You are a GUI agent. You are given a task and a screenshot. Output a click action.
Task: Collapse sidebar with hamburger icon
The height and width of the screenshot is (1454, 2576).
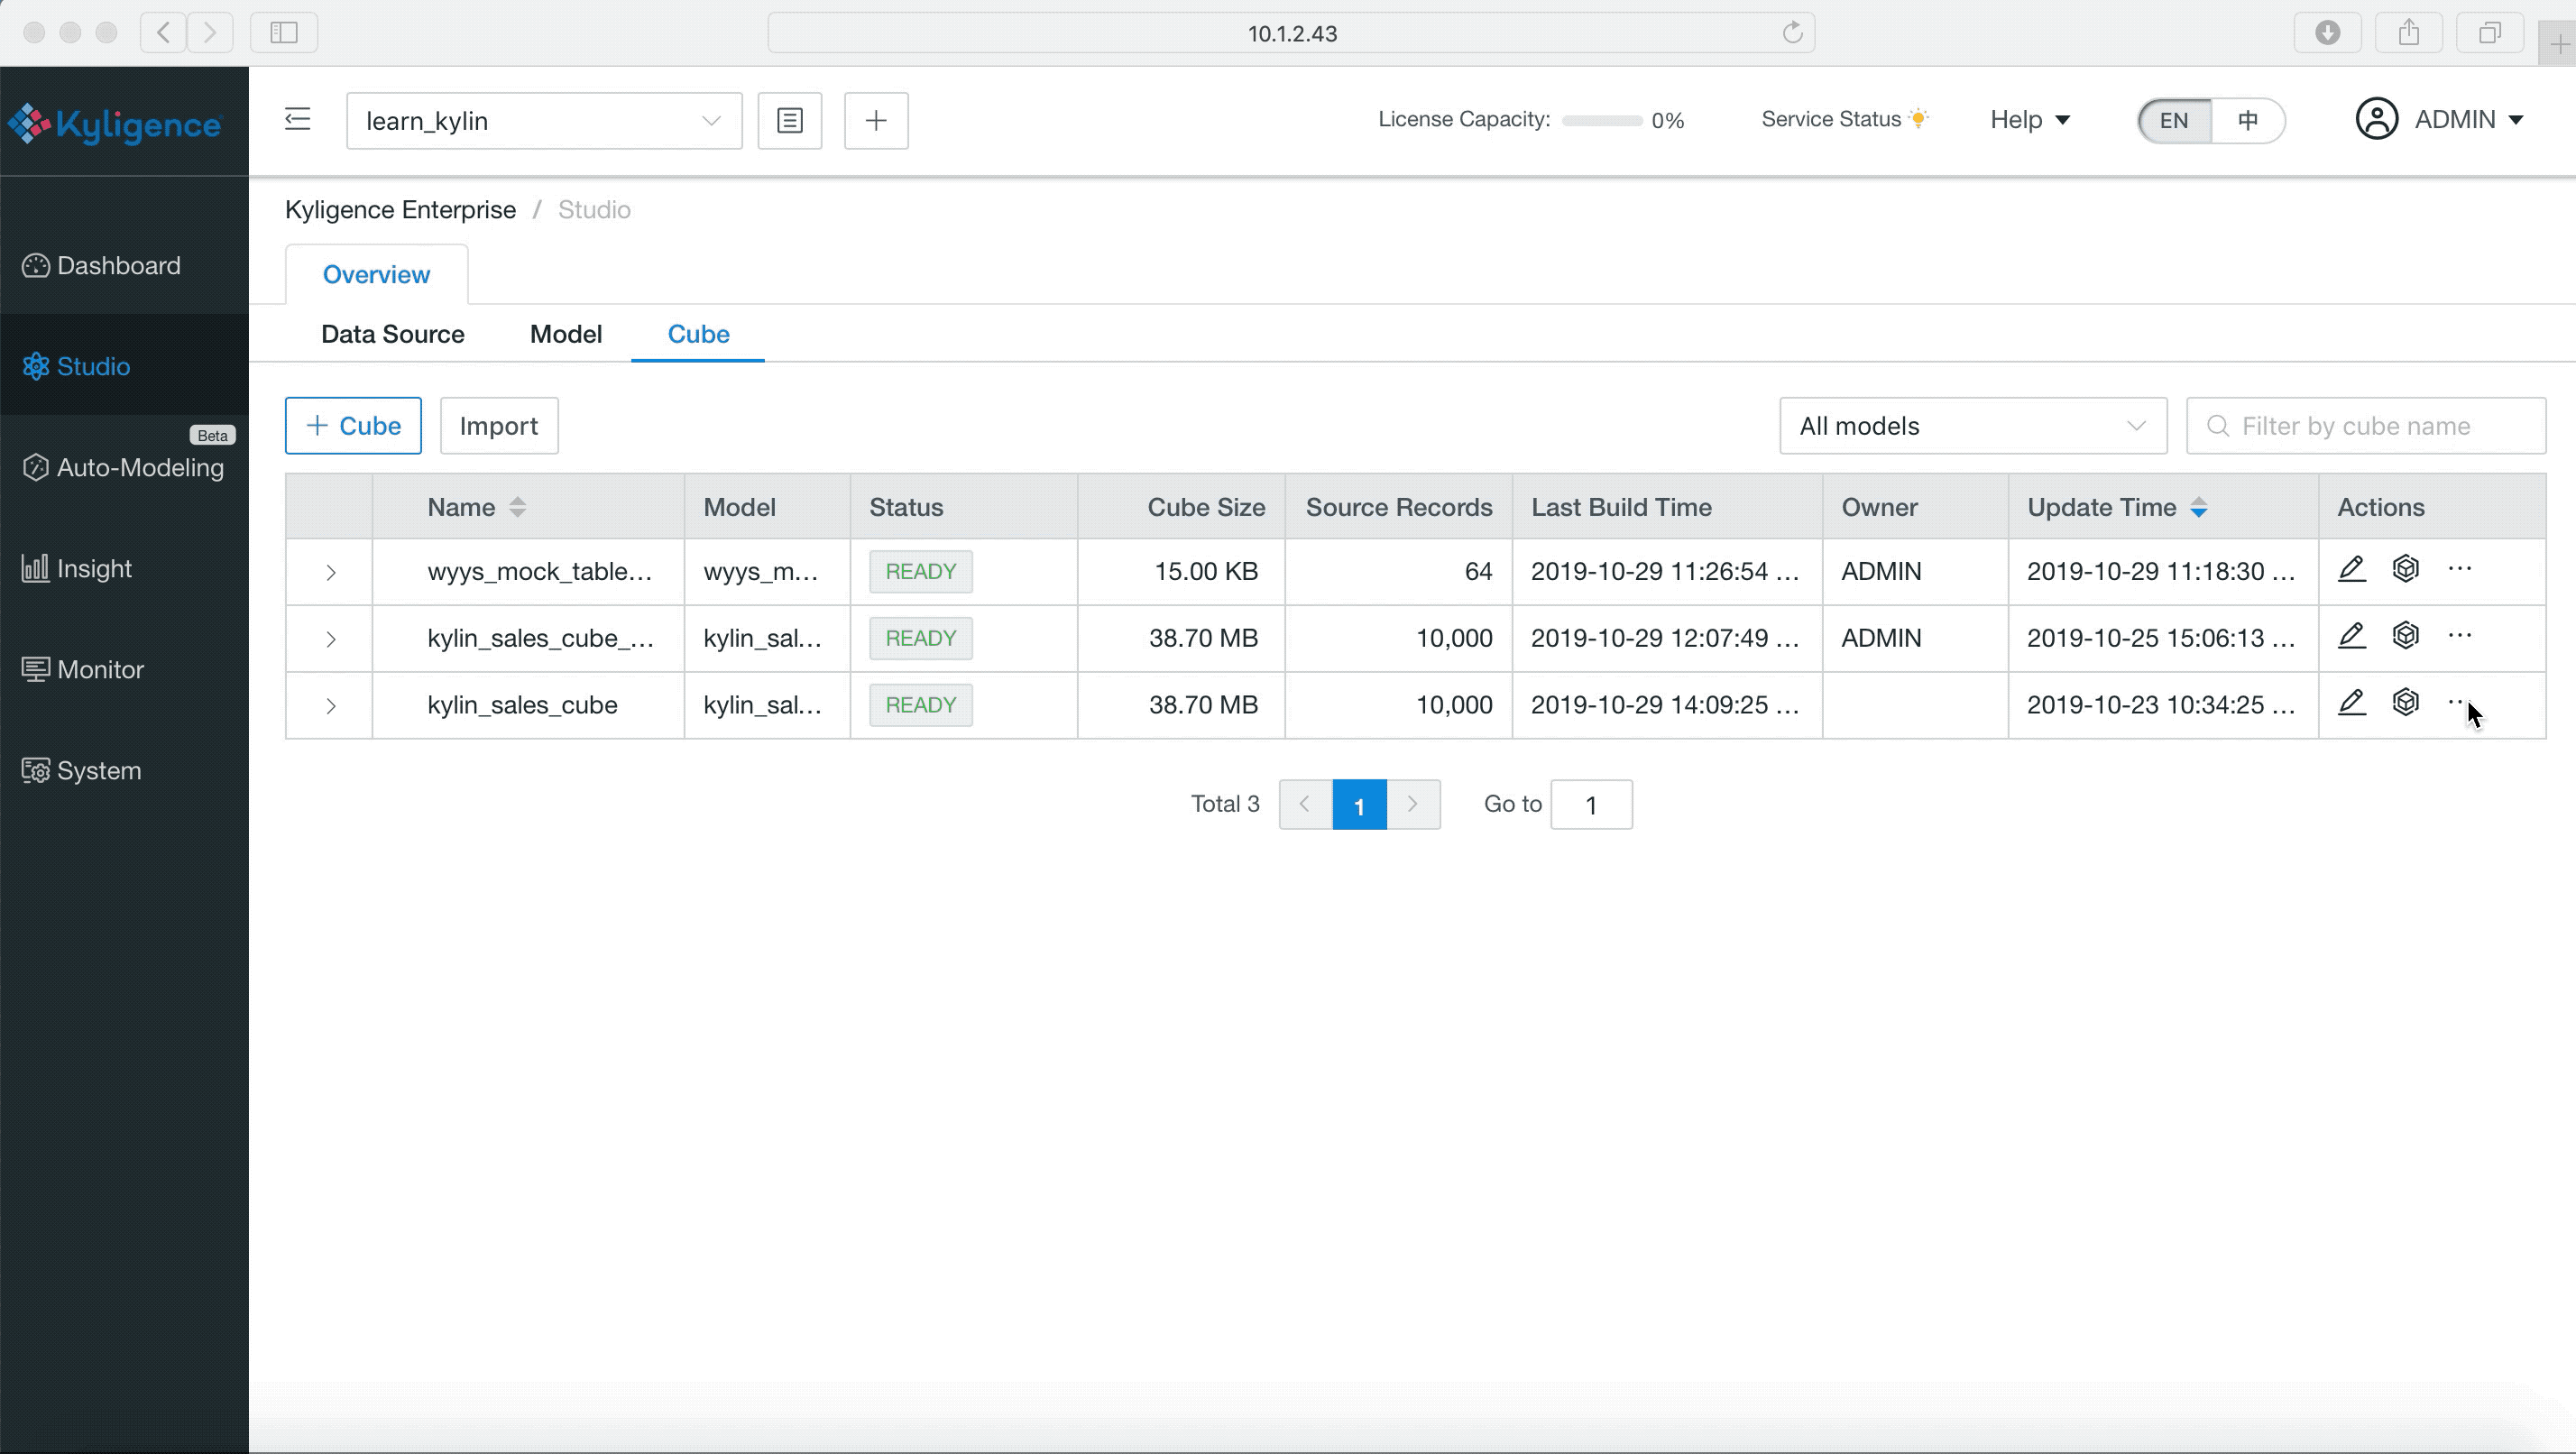point(297,120)
